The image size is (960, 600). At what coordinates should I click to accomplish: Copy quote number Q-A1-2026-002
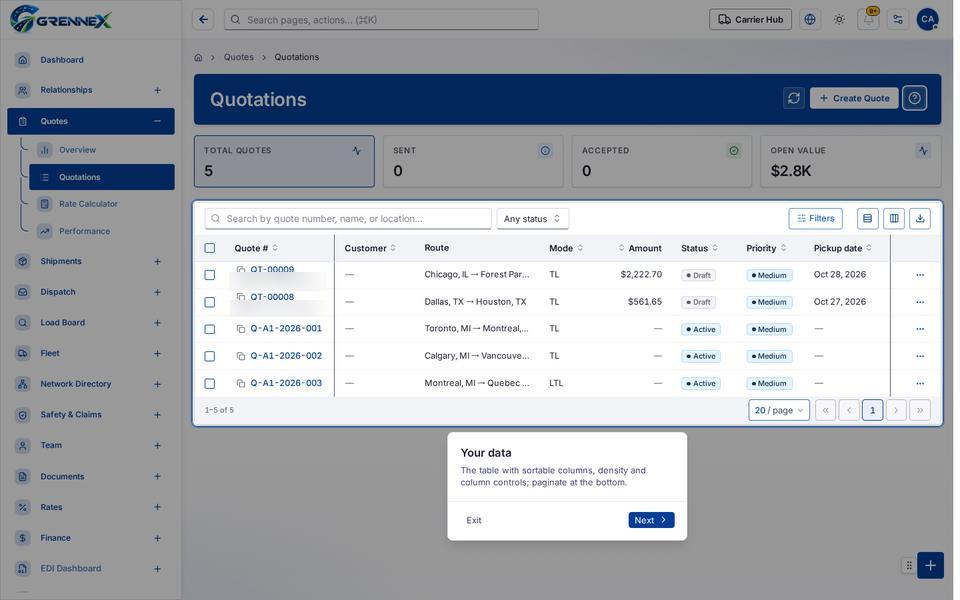point(241,356)
